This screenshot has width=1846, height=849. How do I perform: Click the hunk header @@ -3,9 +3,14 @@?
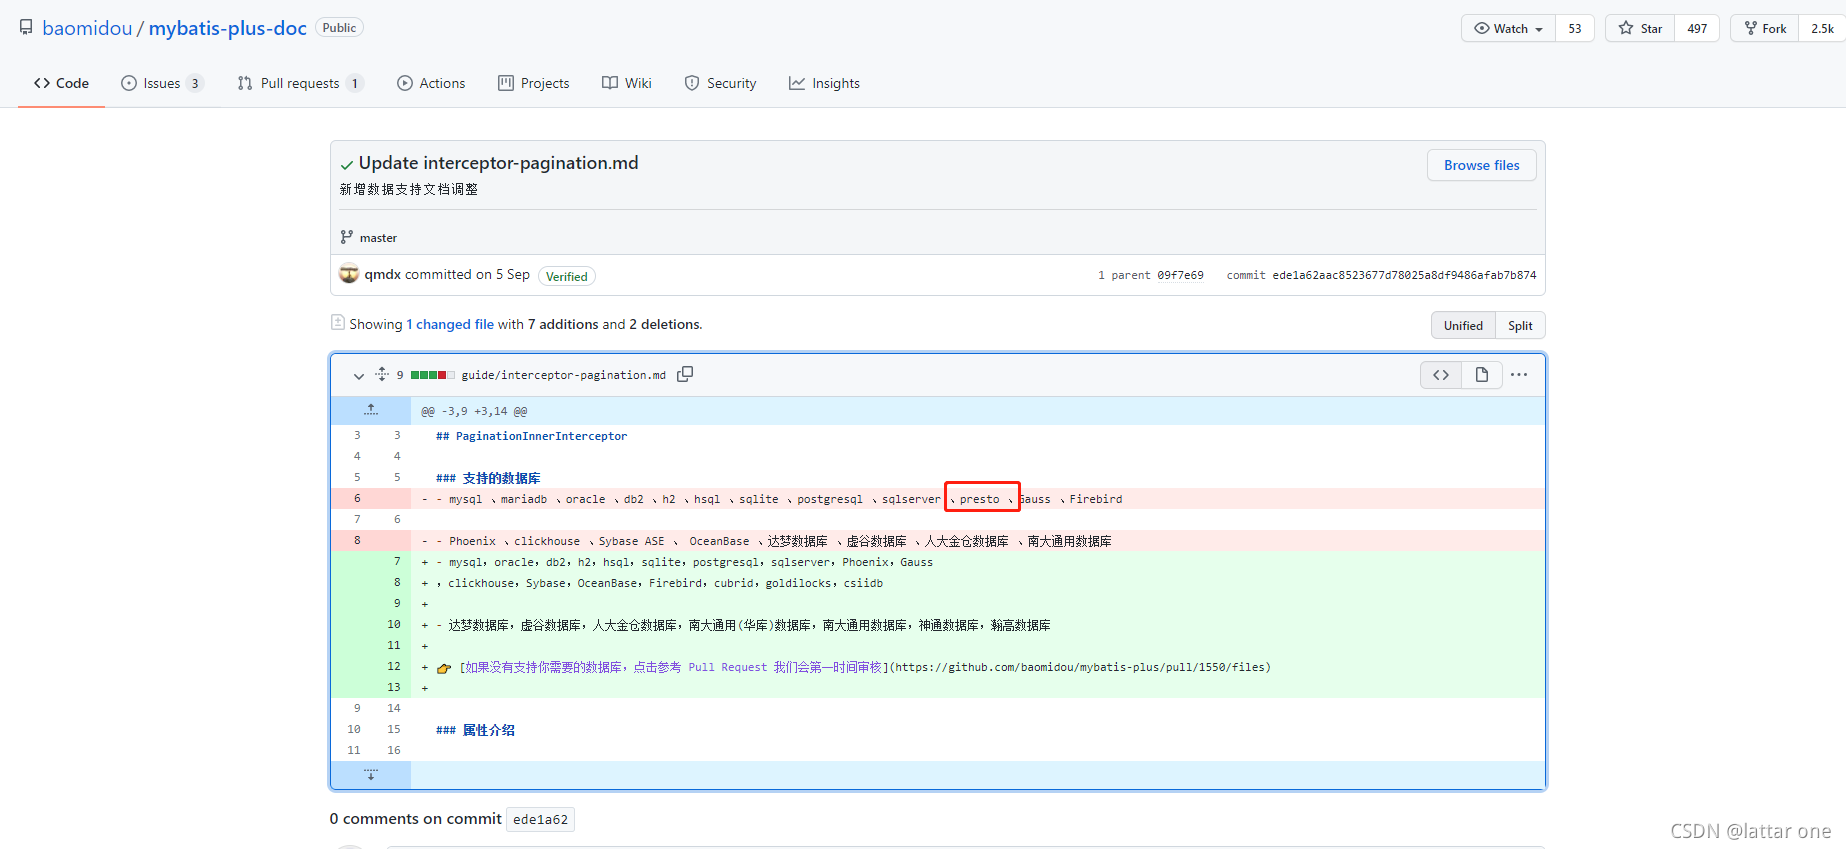pos(474,411)
